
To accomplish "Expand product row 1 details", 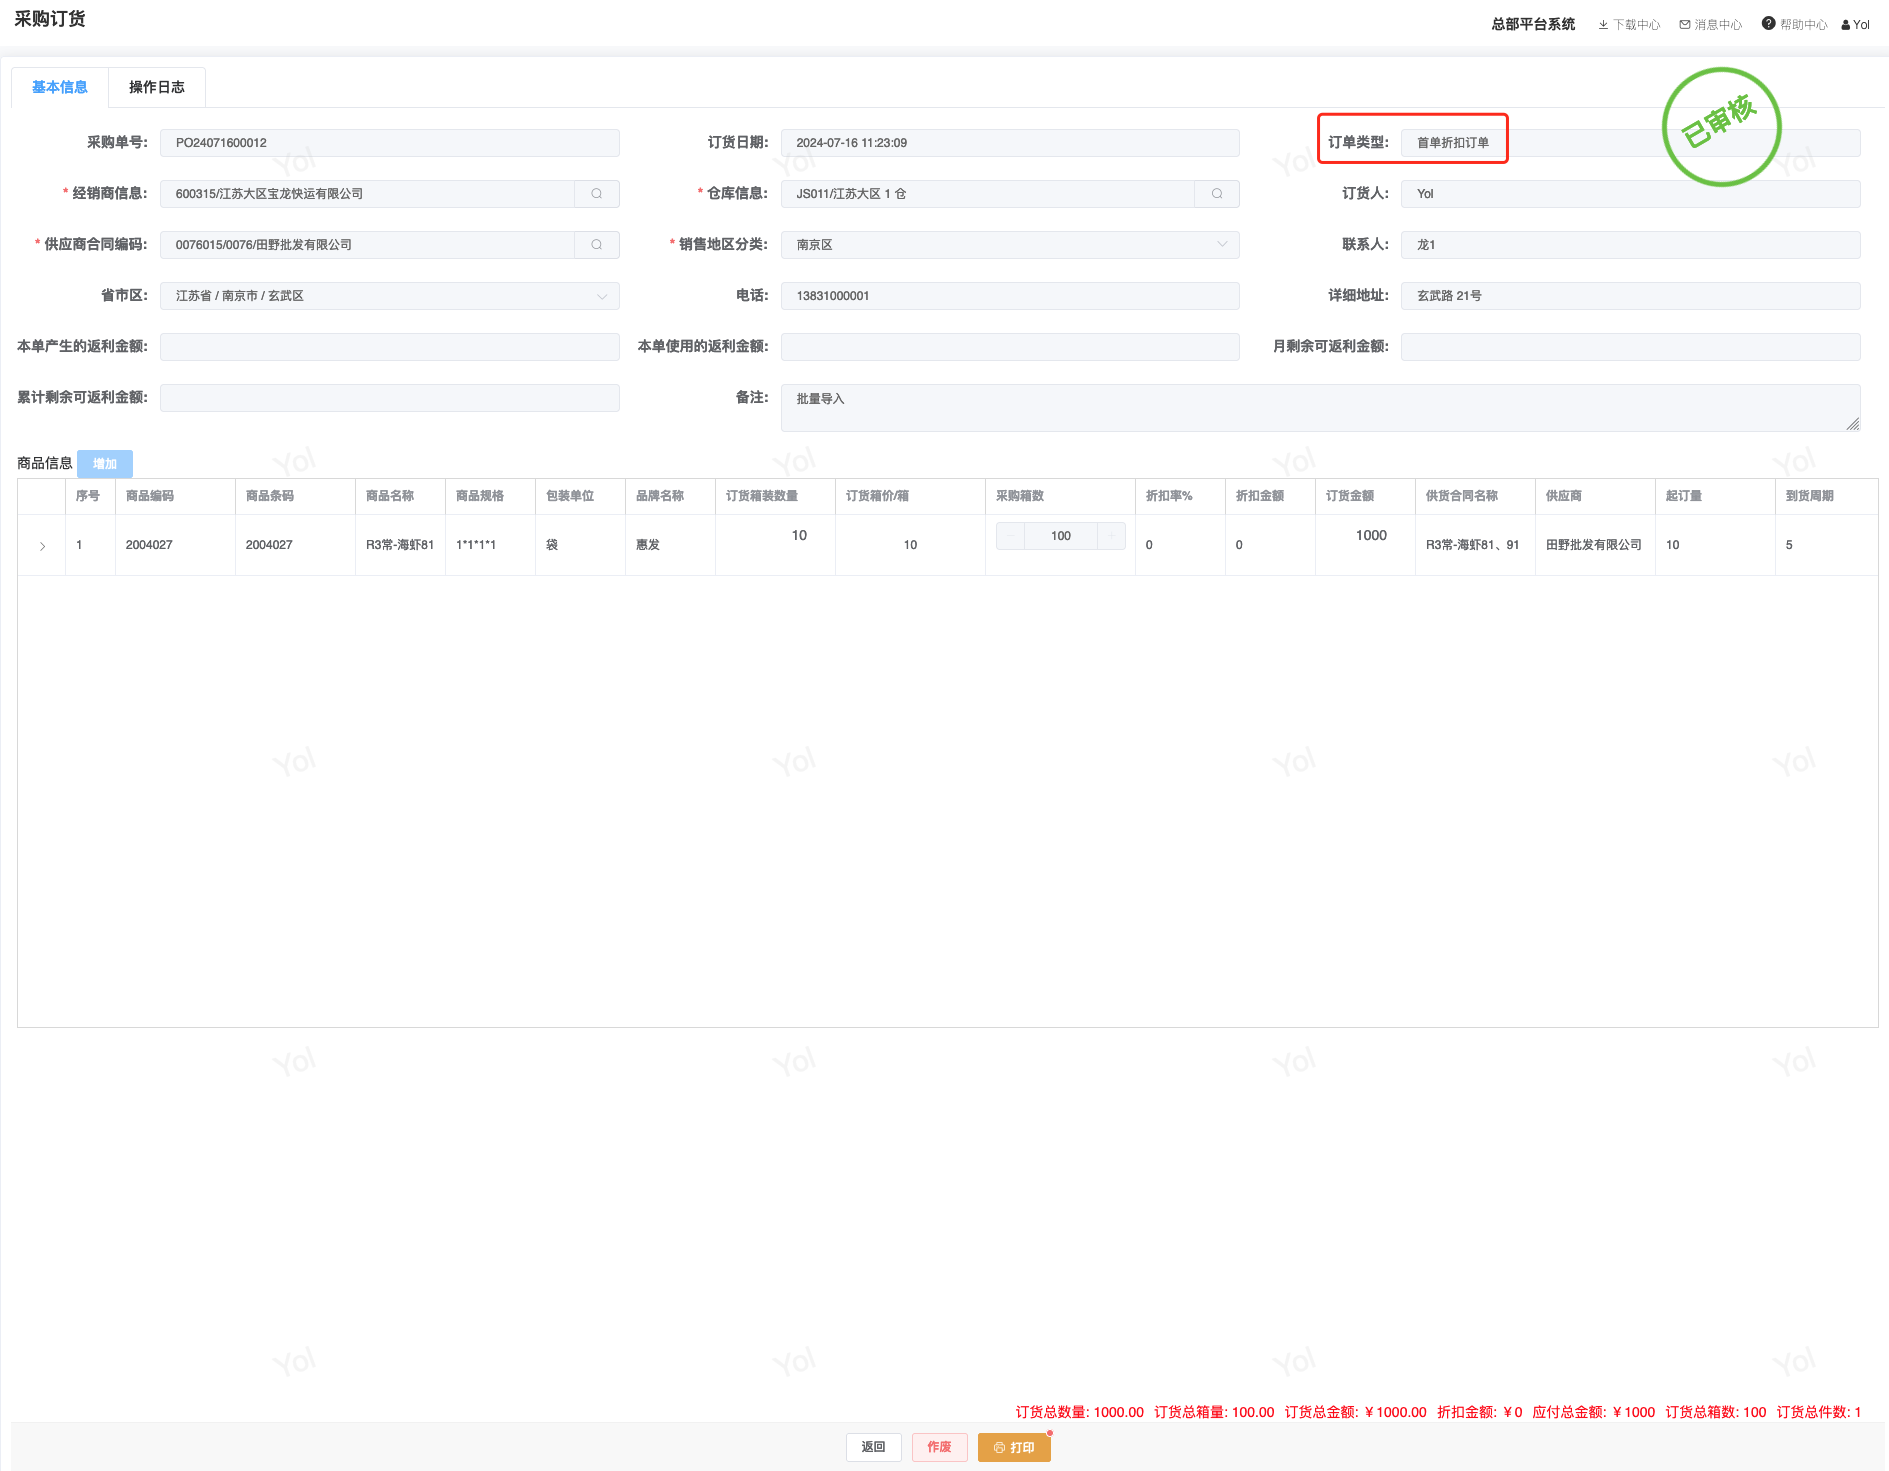I will 42,546.
